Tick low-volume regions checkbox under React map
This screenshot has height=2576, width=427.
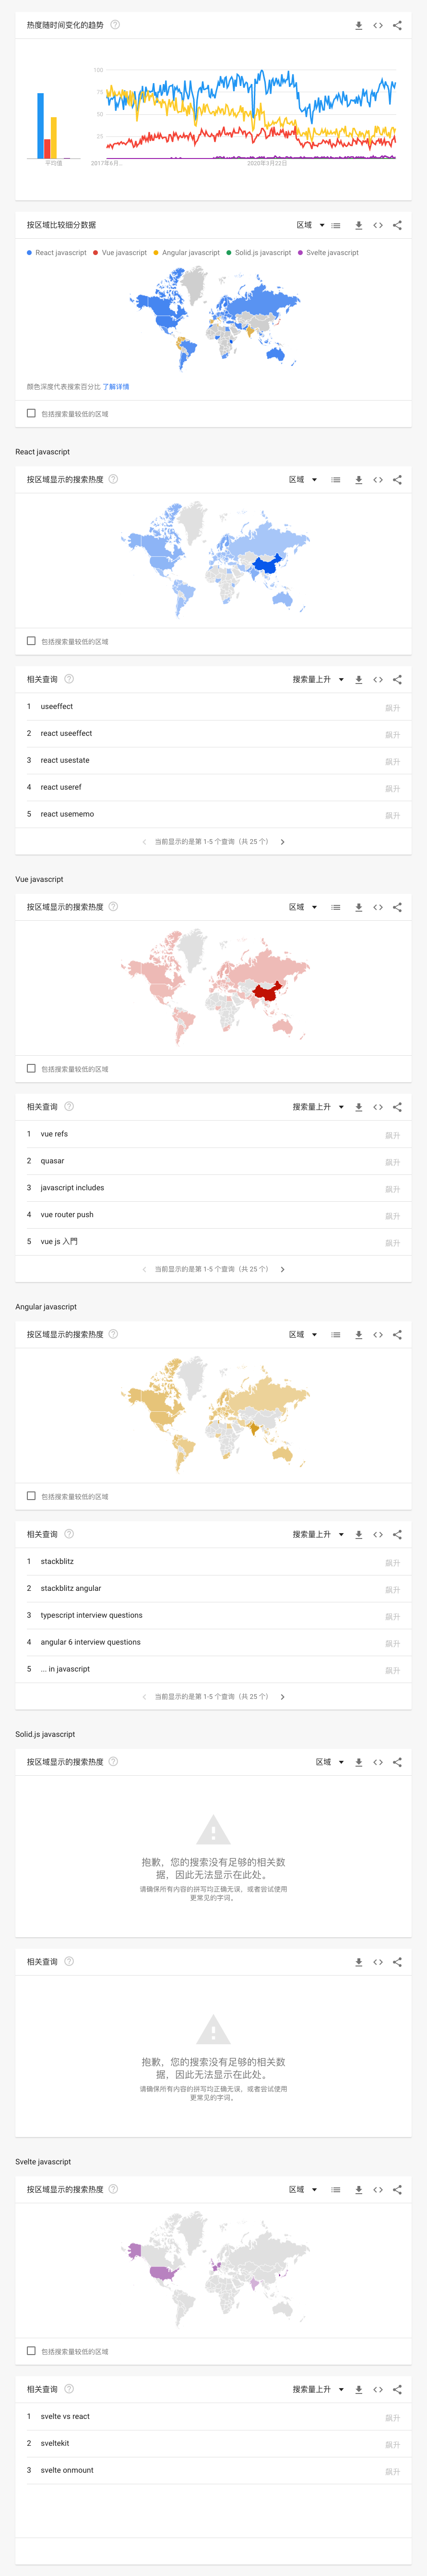(31, 641)
